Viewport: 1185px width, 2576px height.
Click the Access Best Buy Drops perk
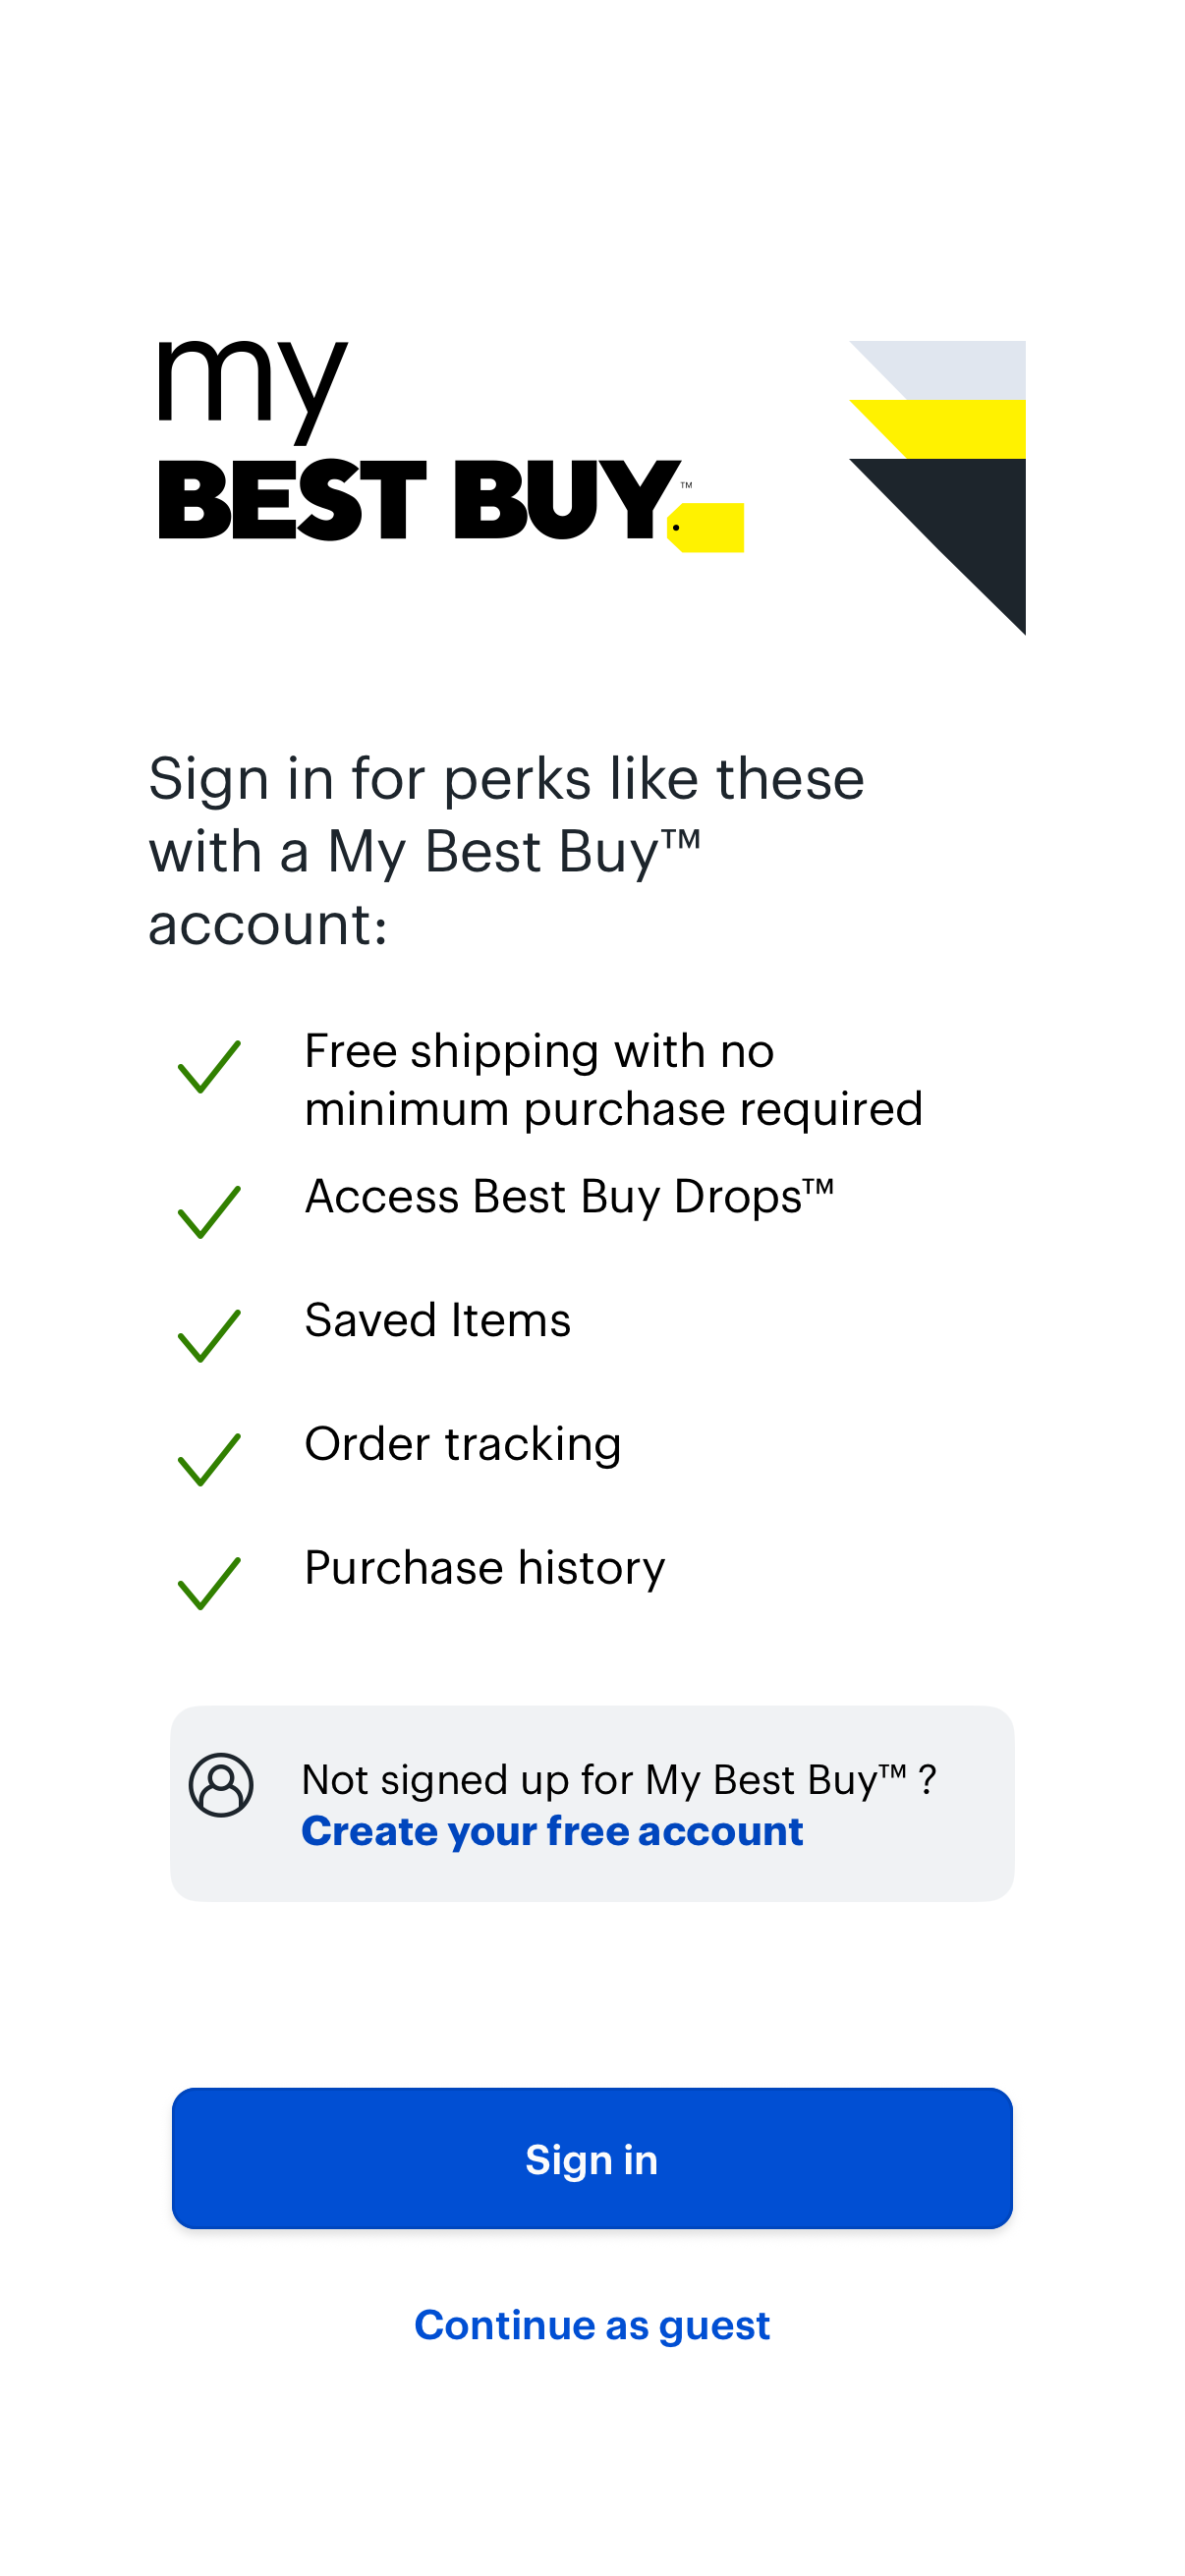pos(572,1195)
